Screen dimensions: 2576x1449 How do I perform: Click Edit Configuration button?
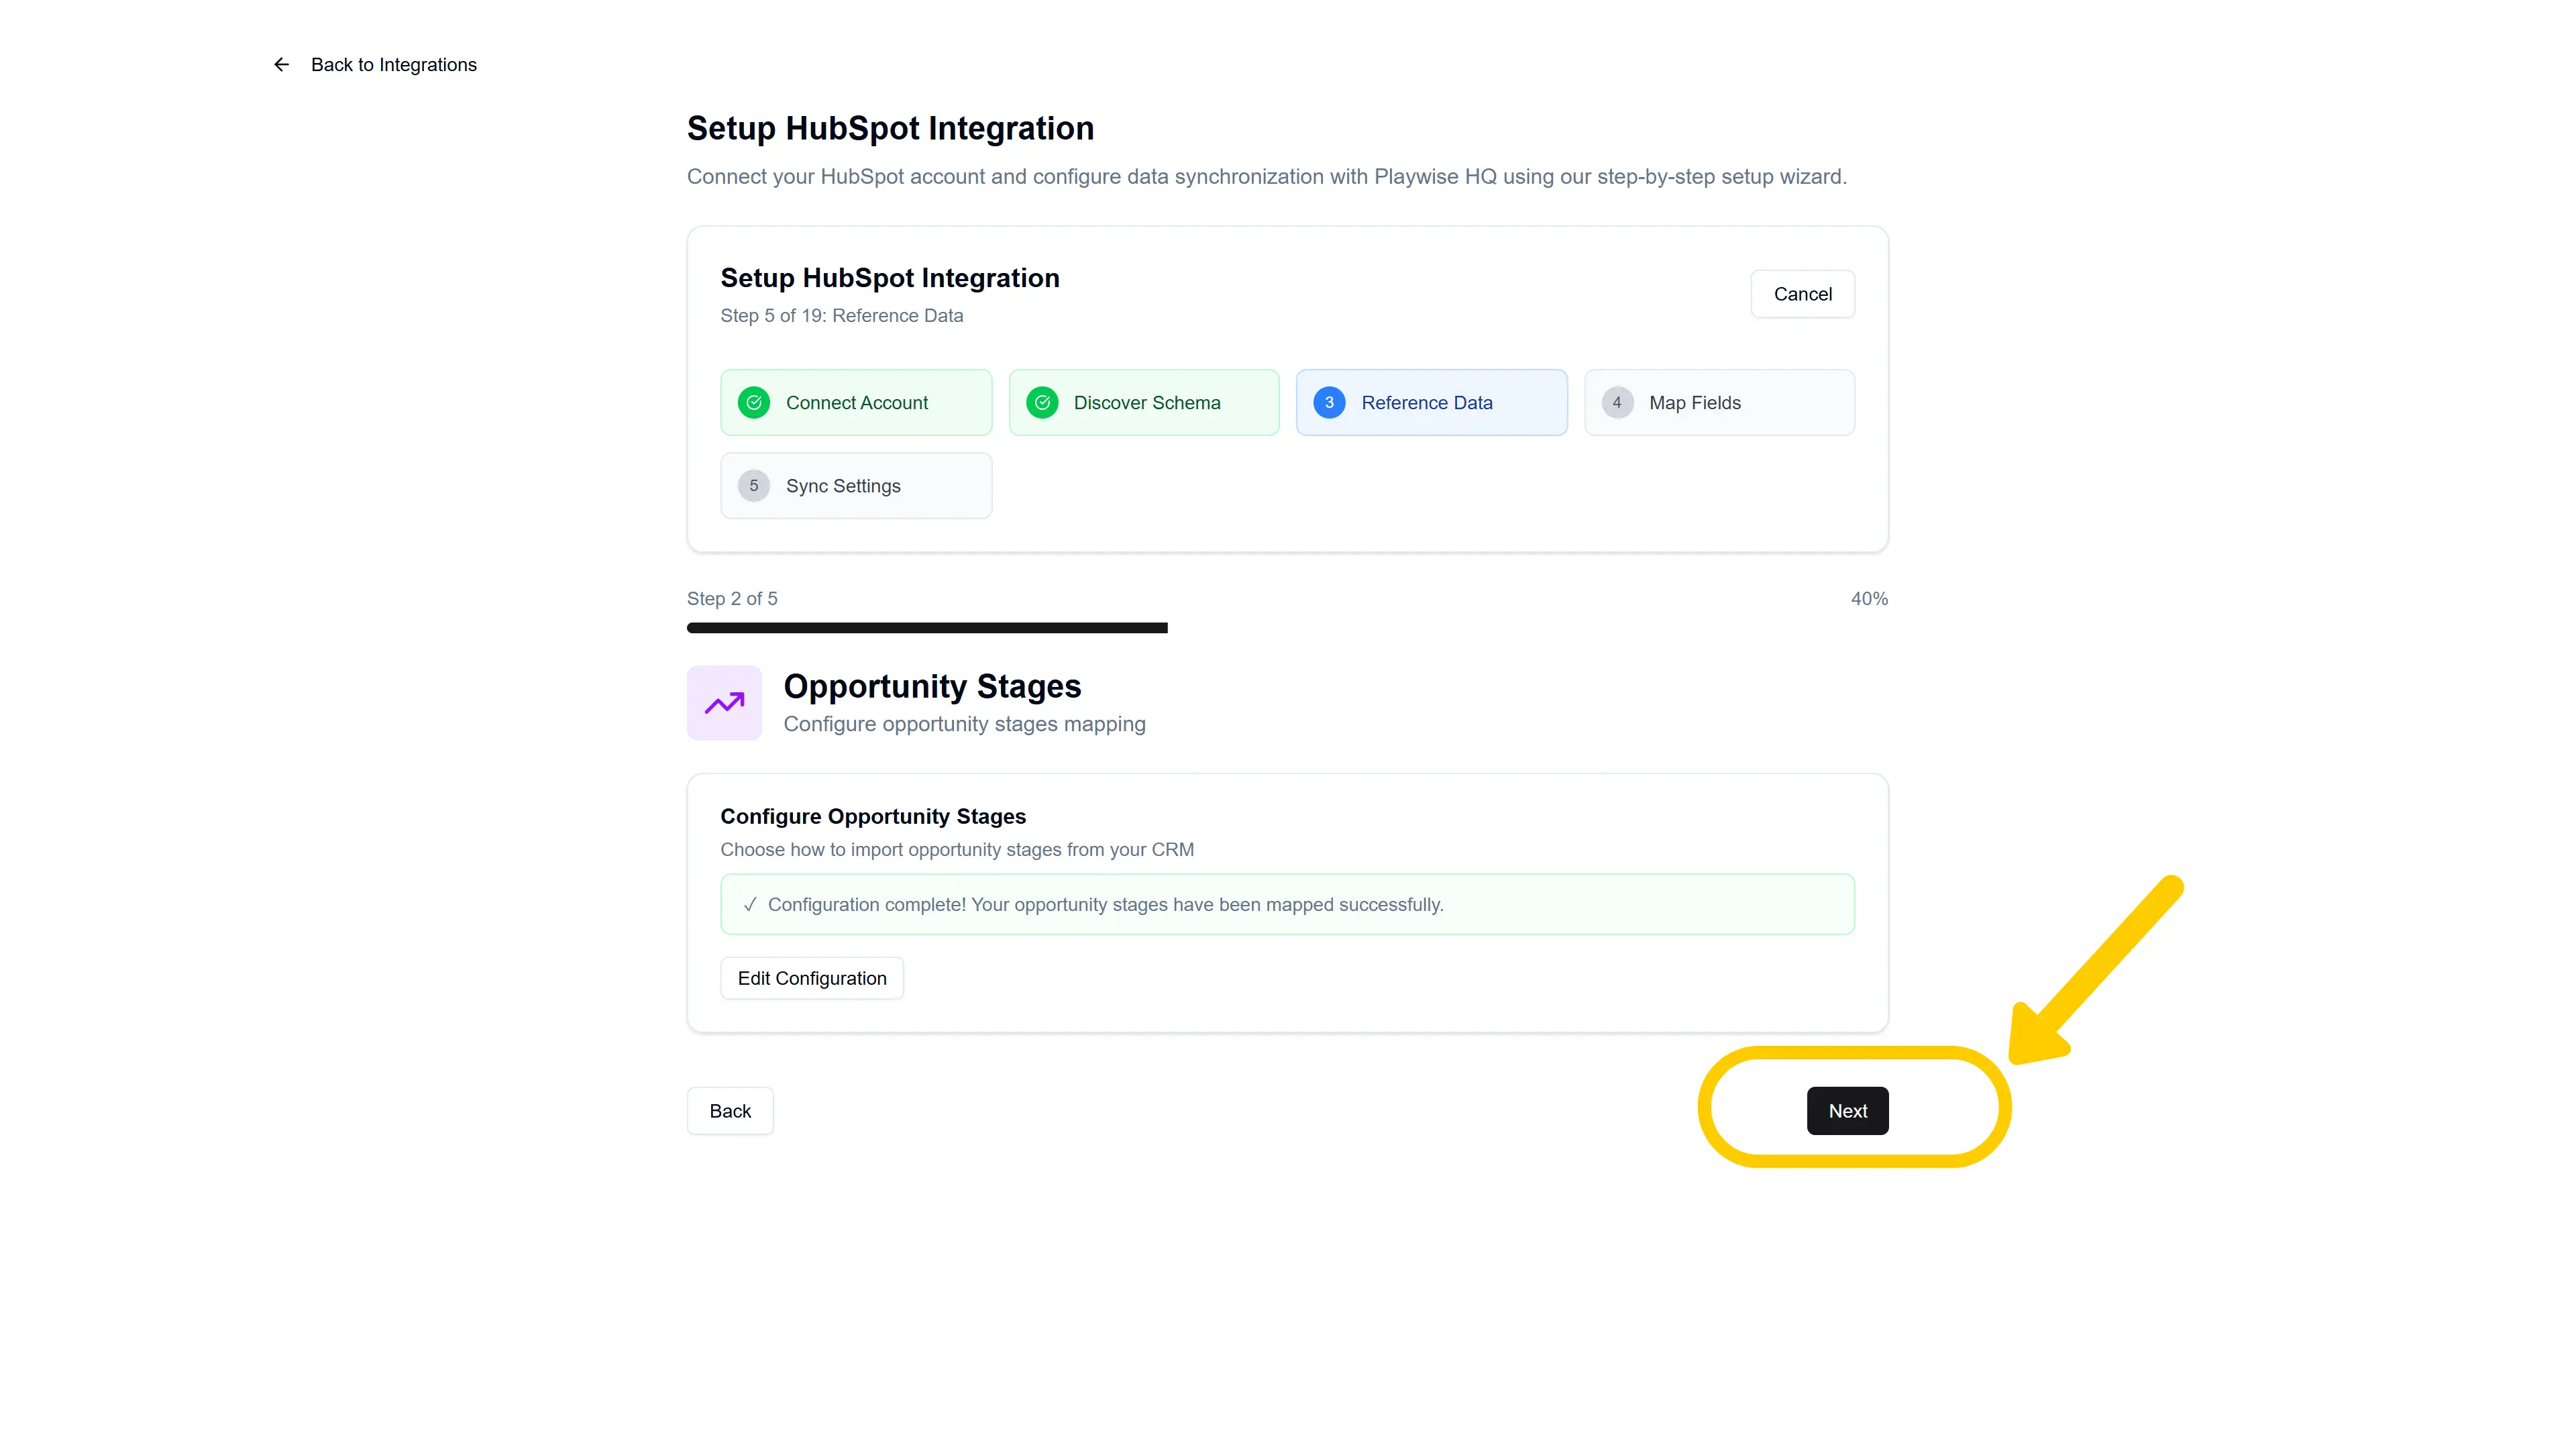point(812,978)
